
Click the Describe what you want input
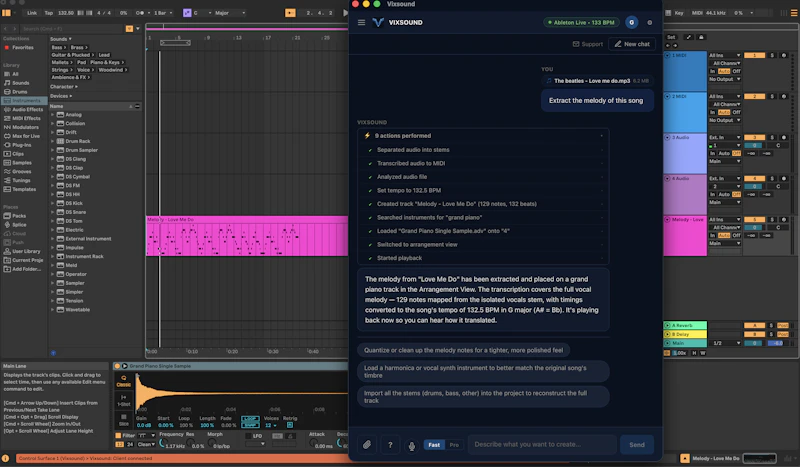542,445
